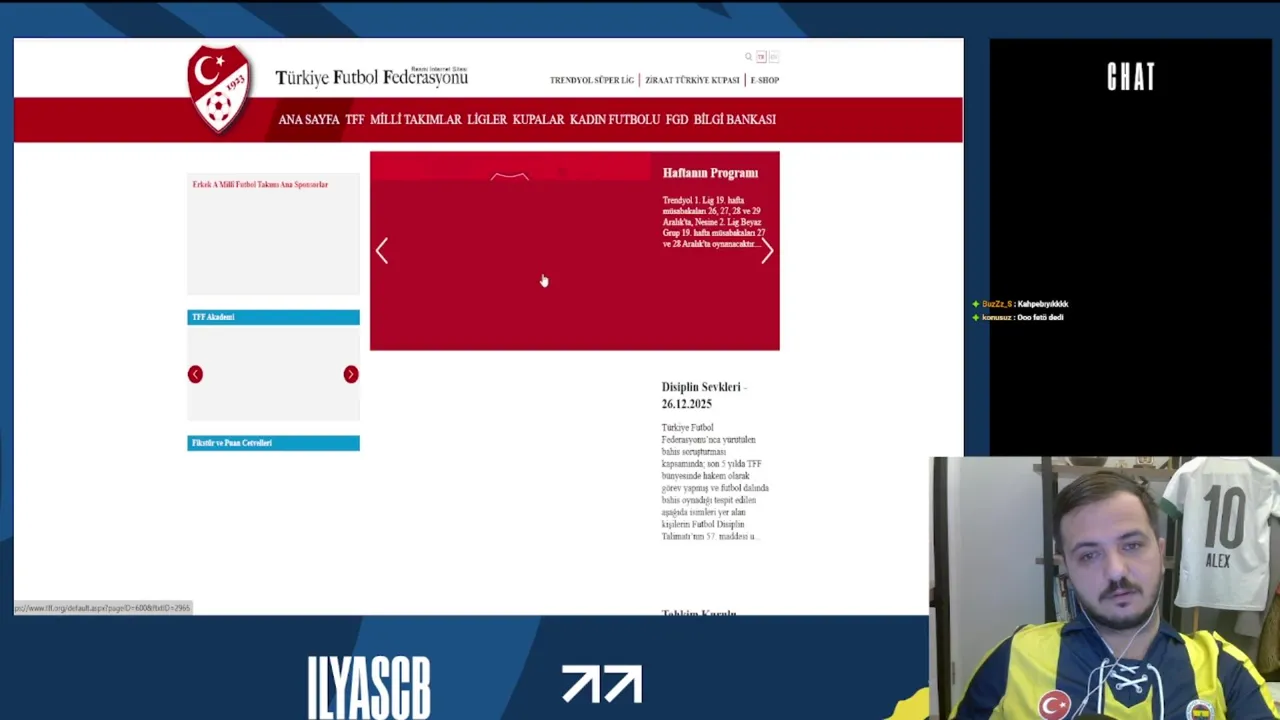Click the streamer webcam feed

1105,588
